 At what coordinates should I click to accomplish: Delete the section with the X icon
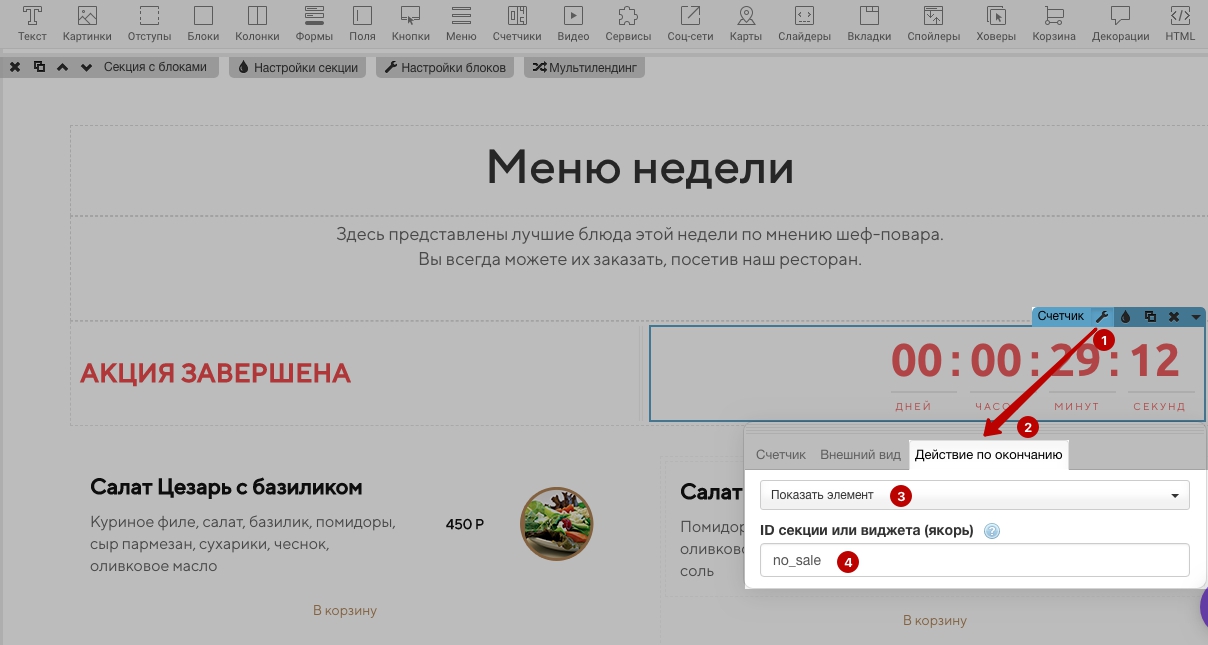click(x=15, y=67)
